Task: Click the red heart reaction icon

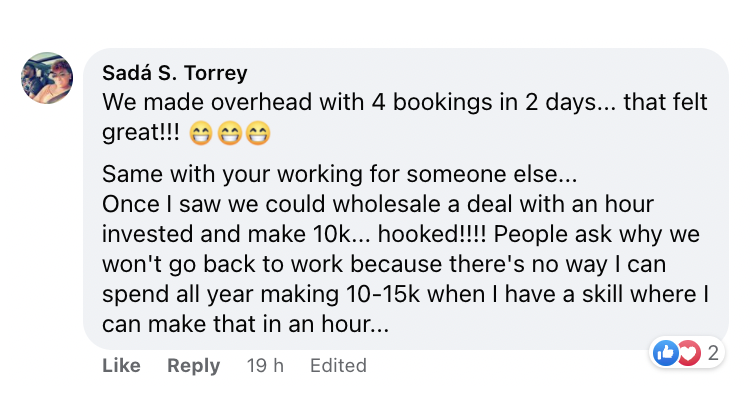Action: 687,352
